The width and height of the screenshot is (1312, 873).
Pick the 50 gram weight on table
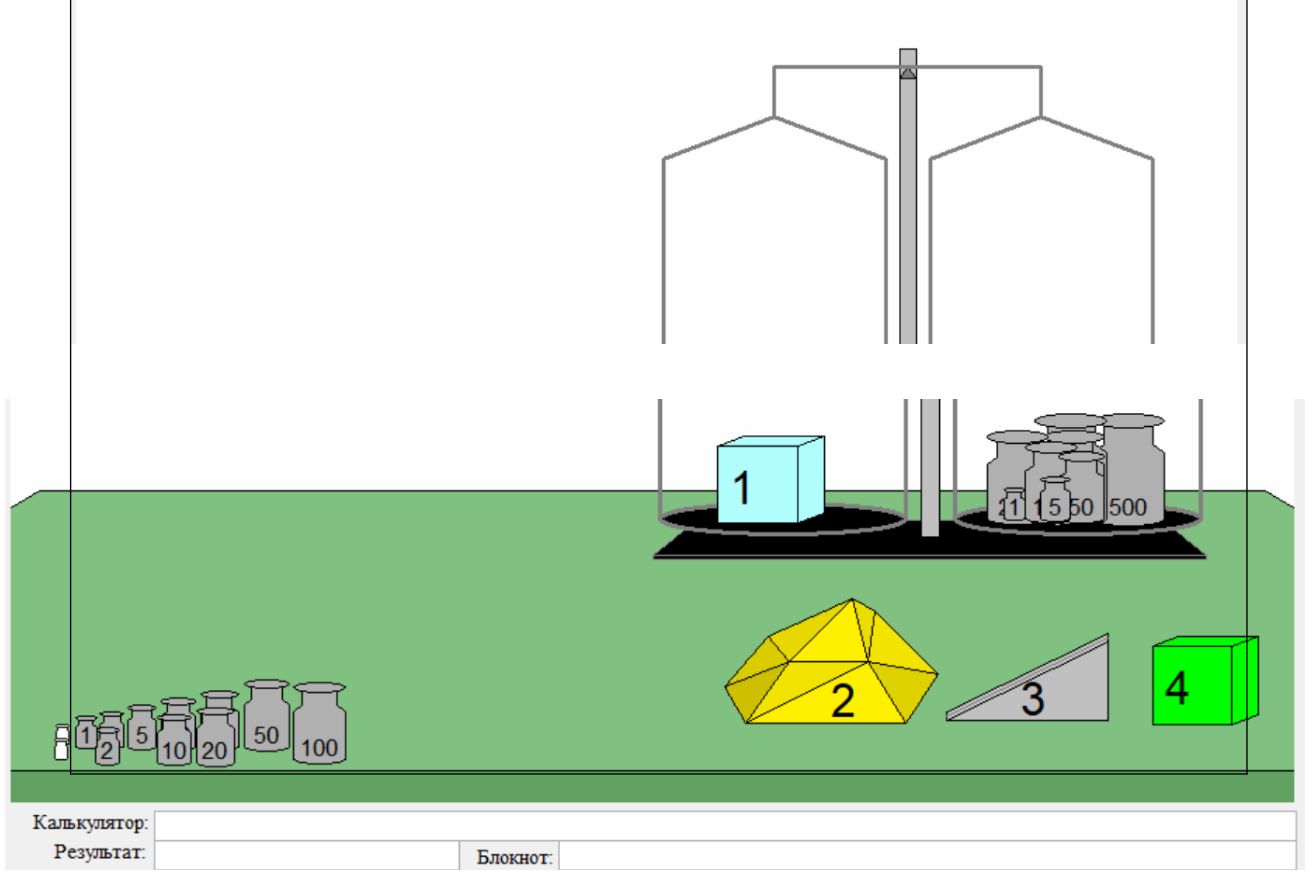266,716
